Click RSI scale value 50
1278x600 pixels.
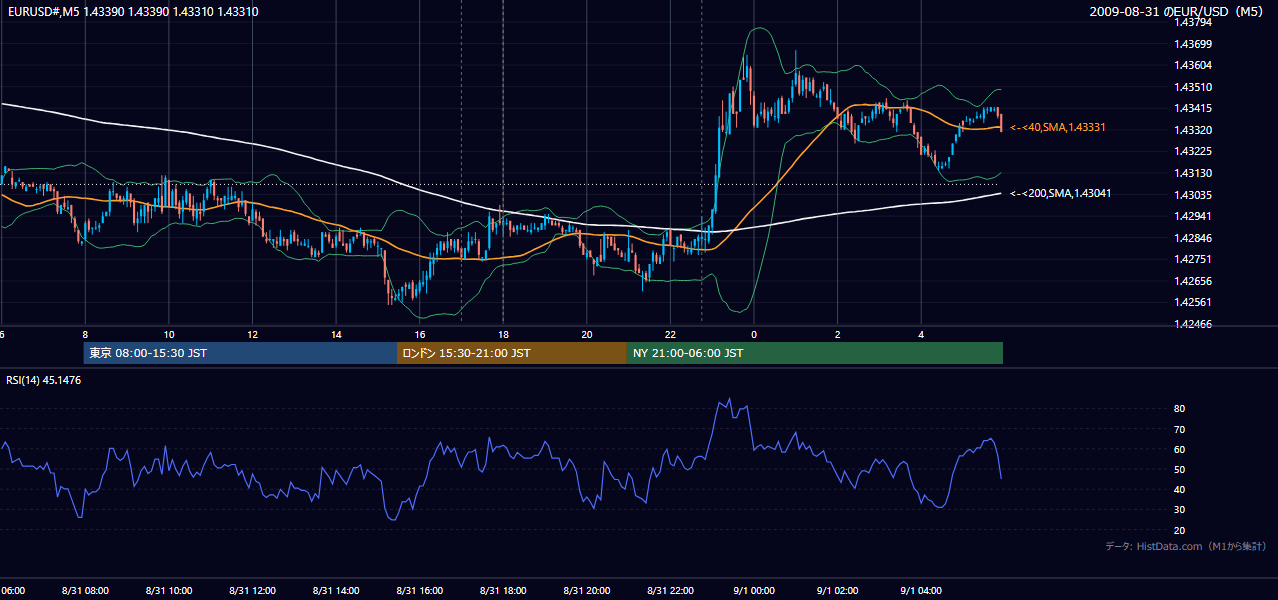click(x=1179, y=469)
